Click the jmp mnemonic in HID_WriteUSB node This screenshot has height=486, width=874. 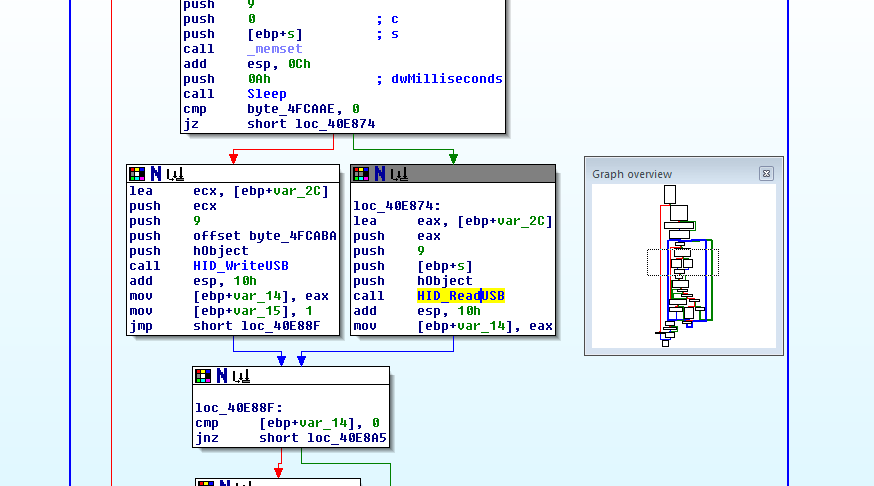point(141,326)
